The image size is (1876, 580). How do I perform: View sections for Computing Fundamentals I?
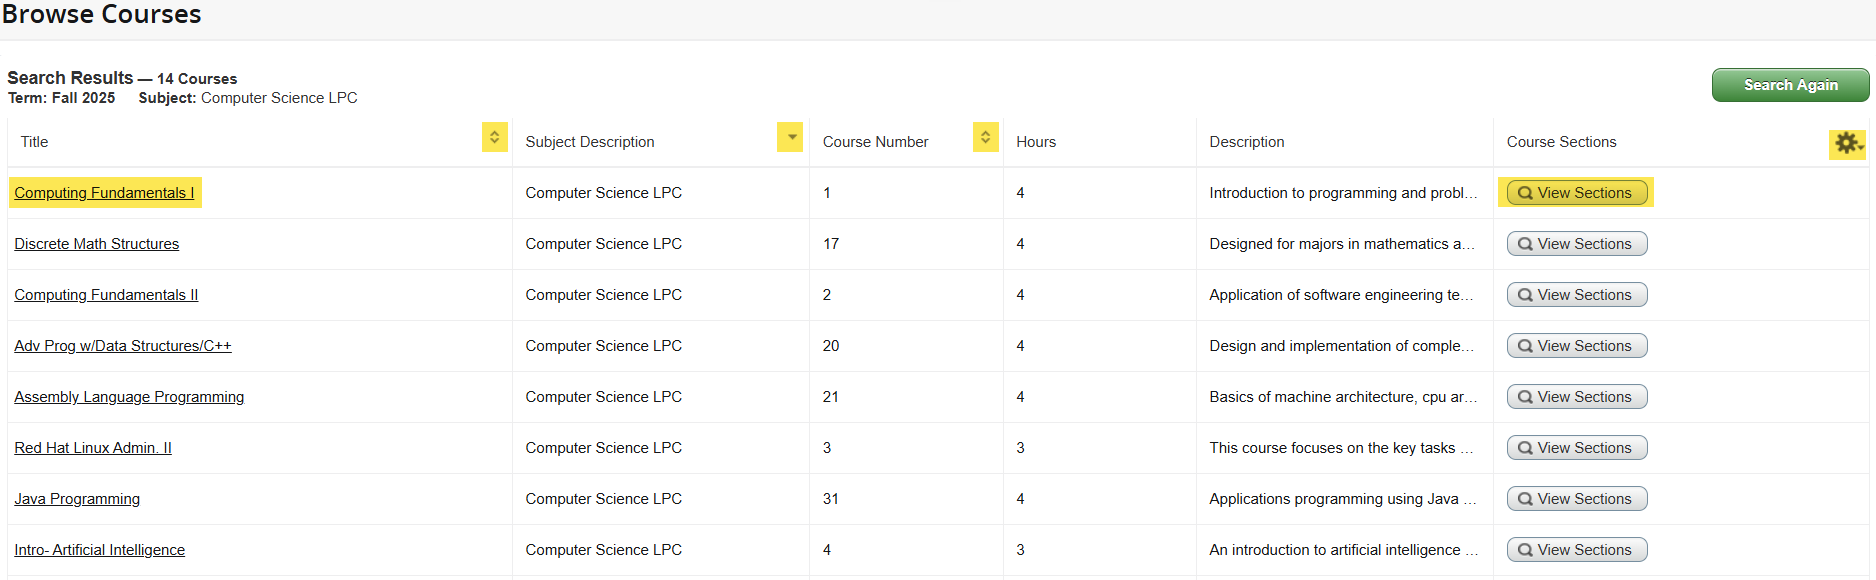[x=1576, y=193]
